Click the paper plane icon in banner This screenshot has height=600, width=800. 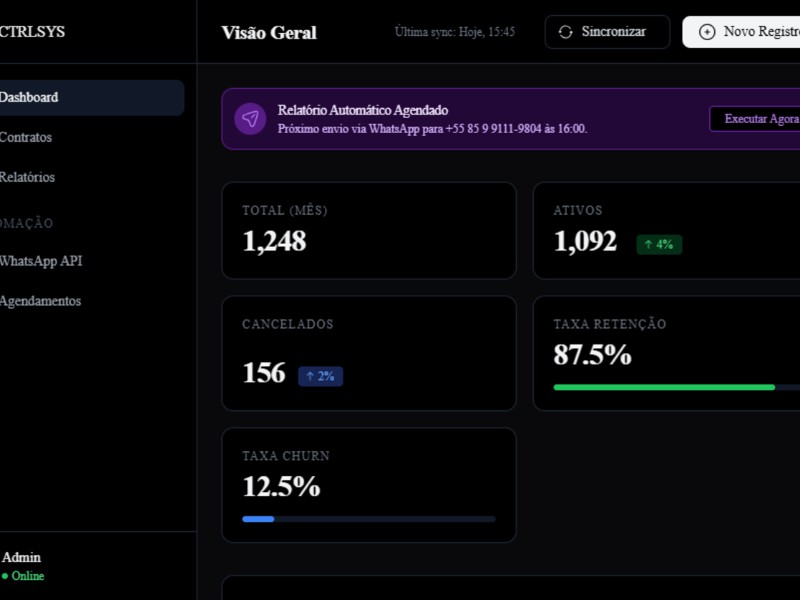pyautogui.click(x=250, y=119)
